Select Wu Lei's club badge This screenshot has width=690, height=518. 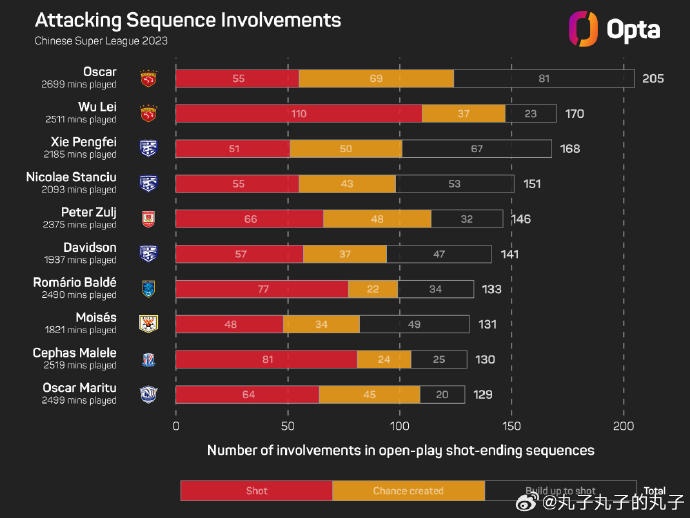pos(148,114)
